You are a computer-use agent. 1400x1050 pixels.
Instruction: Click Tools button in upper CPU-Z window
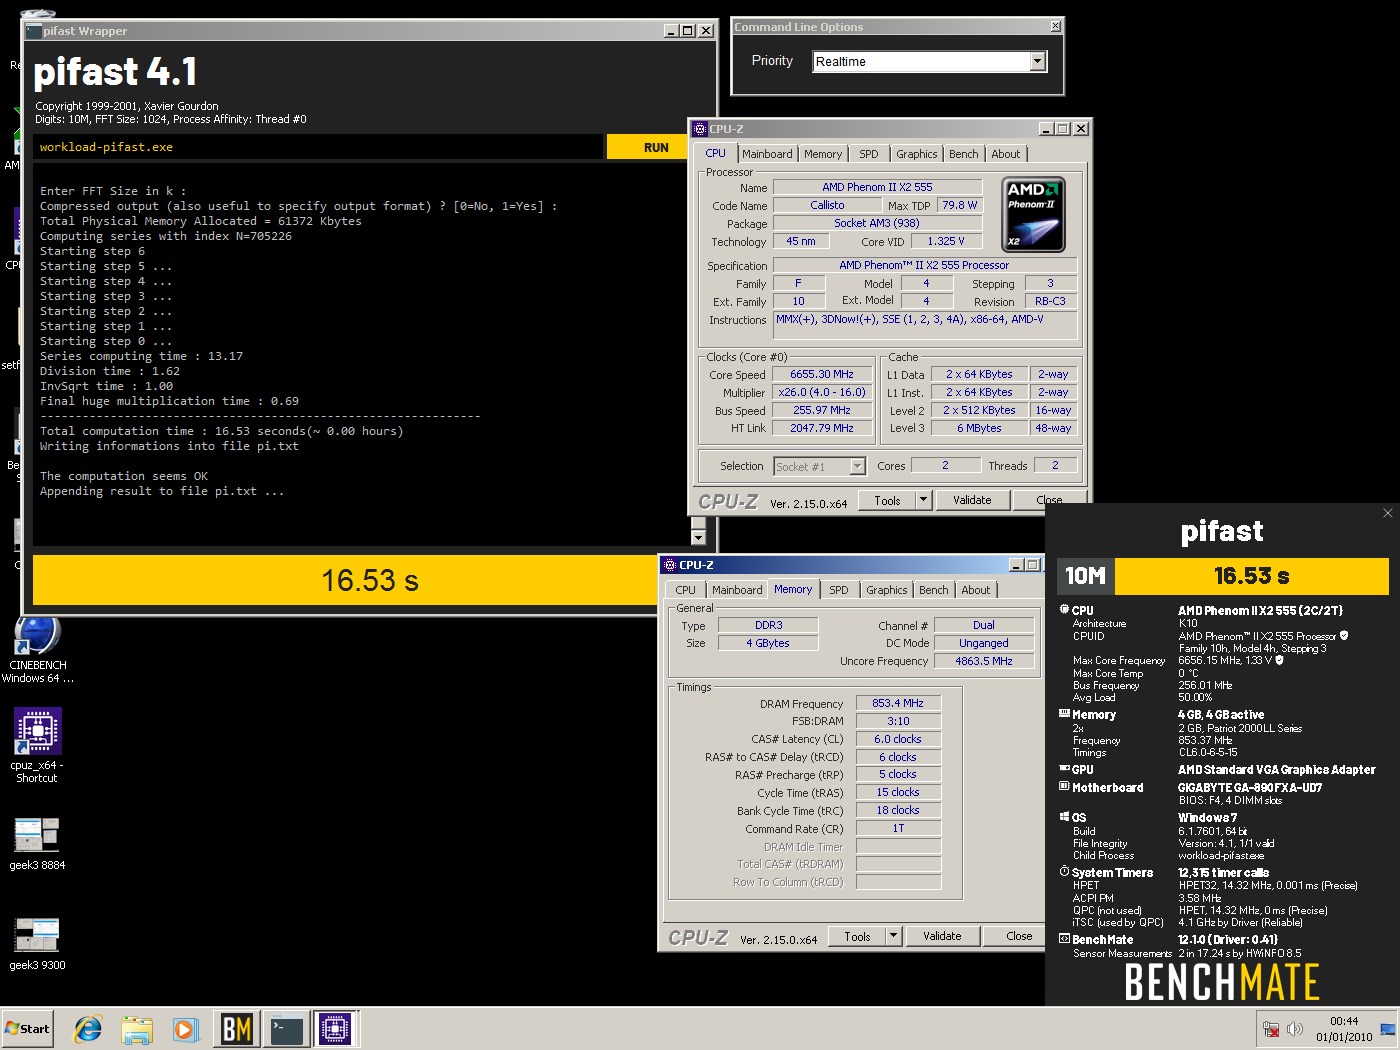(x=887, y=500)
